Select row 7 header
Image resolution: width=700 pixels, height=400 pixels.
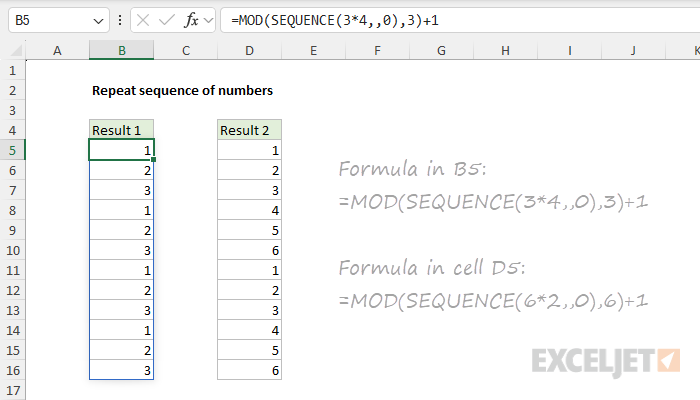(x=12, y=191)
